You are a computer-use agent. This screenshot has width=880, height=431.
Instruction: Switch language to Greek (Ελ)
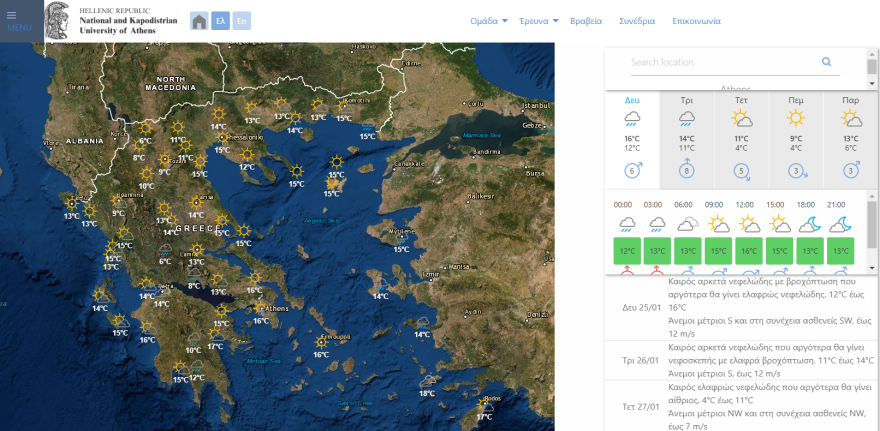220,21
